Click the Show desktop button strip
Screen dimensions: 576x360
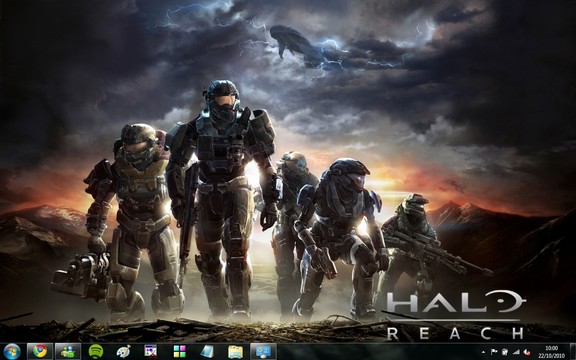click(x=573, y=352)
